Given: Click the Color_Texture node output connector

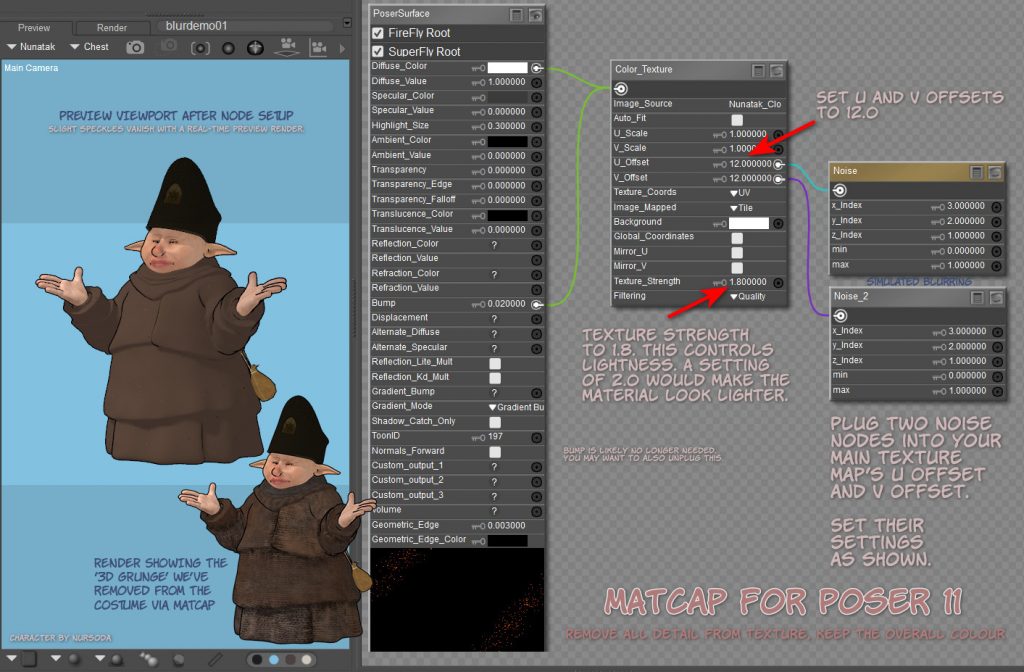Looking at the screenshot, I should tap(621, 89).
